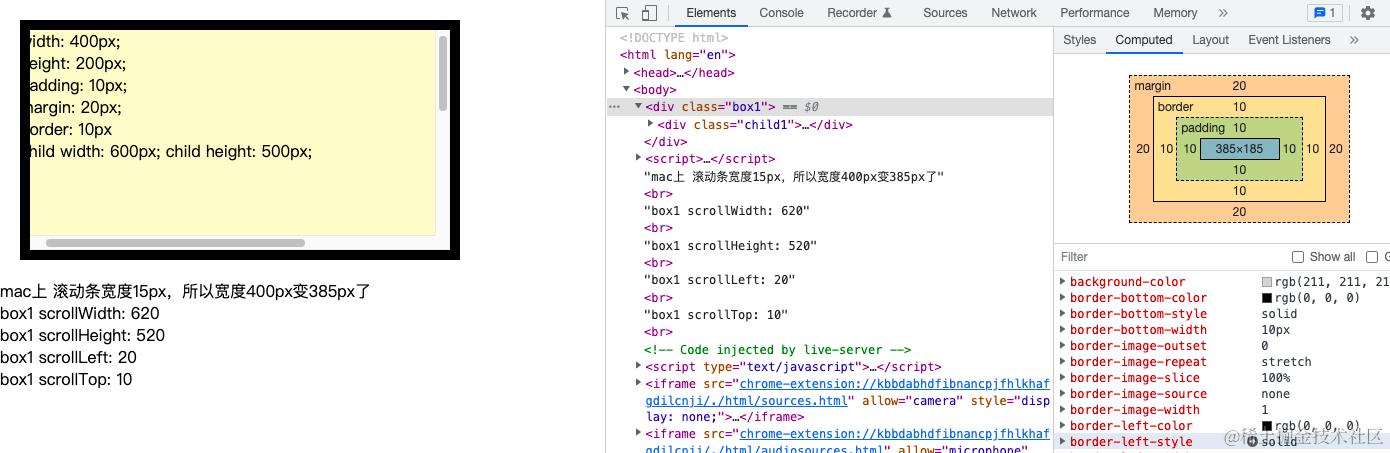Screen dimensions: 1390x453
Task: Expand the head element node
Action: [x=627, y=72]
